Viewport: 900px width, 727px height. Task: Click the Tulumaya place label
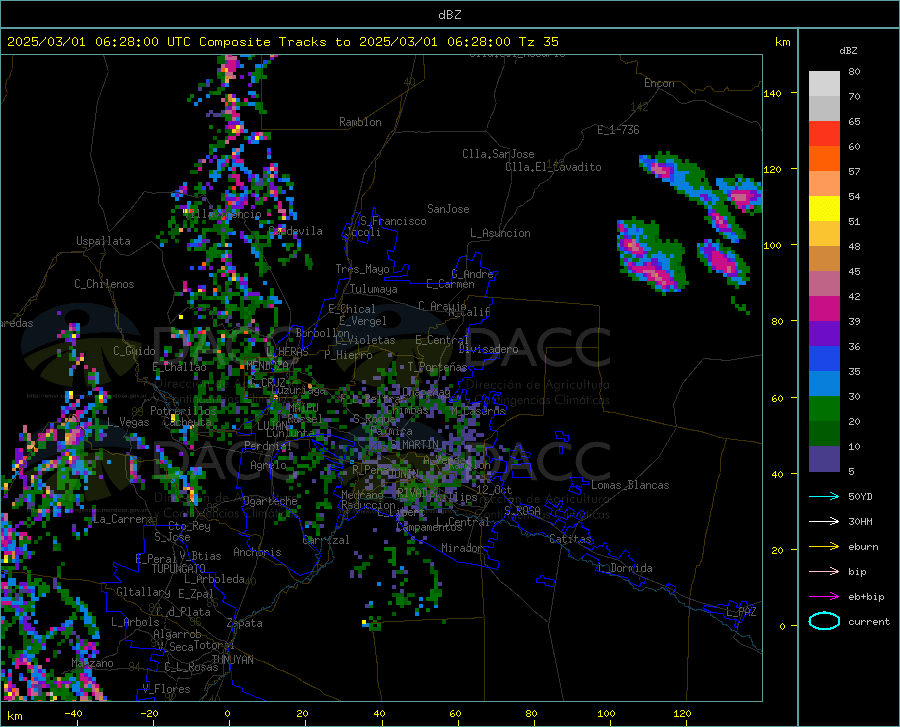point(374,289)
